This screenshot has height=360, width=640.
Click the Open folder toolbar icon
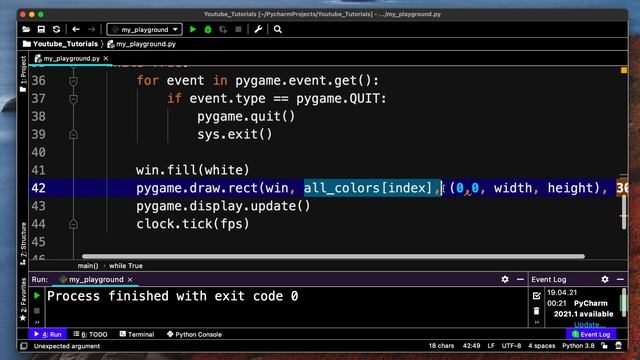click(x=27, y=29)
